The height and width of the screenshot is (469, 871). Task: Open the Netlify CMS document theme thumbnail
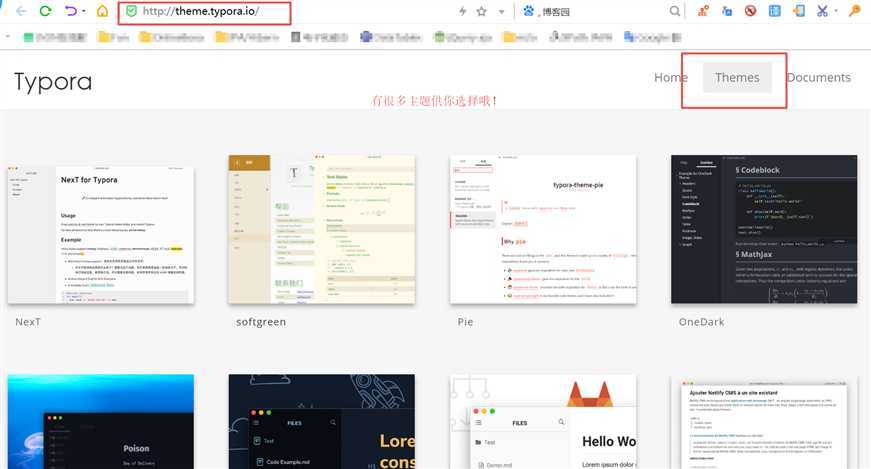coord(764,423)
